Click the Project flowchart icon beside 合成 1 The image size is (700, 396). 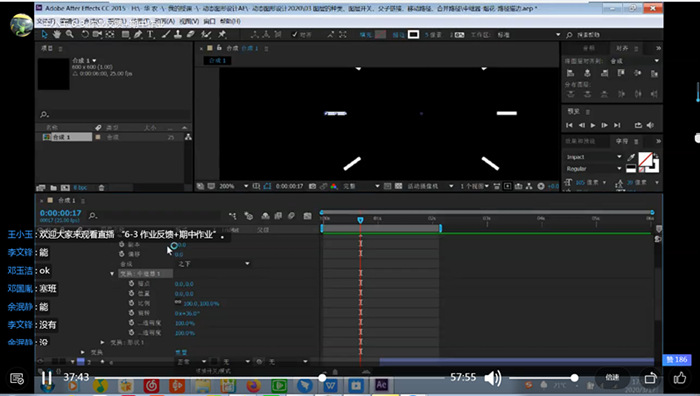point(188,137)
